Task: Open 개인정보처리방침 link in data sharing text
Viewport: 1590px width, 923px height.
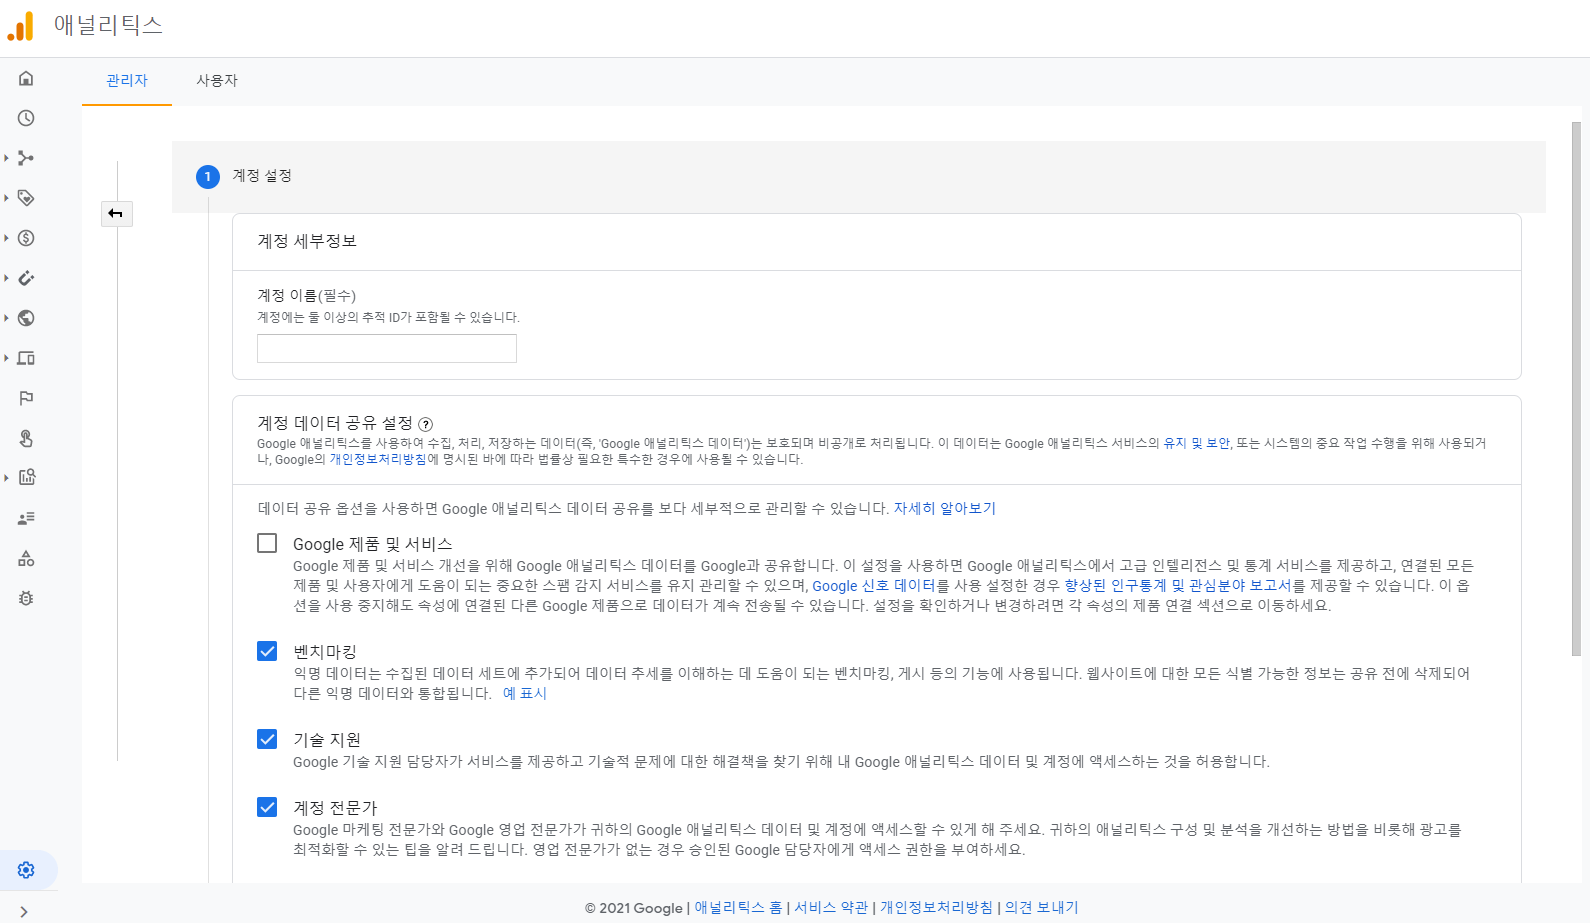Action: tap(378, 459)
